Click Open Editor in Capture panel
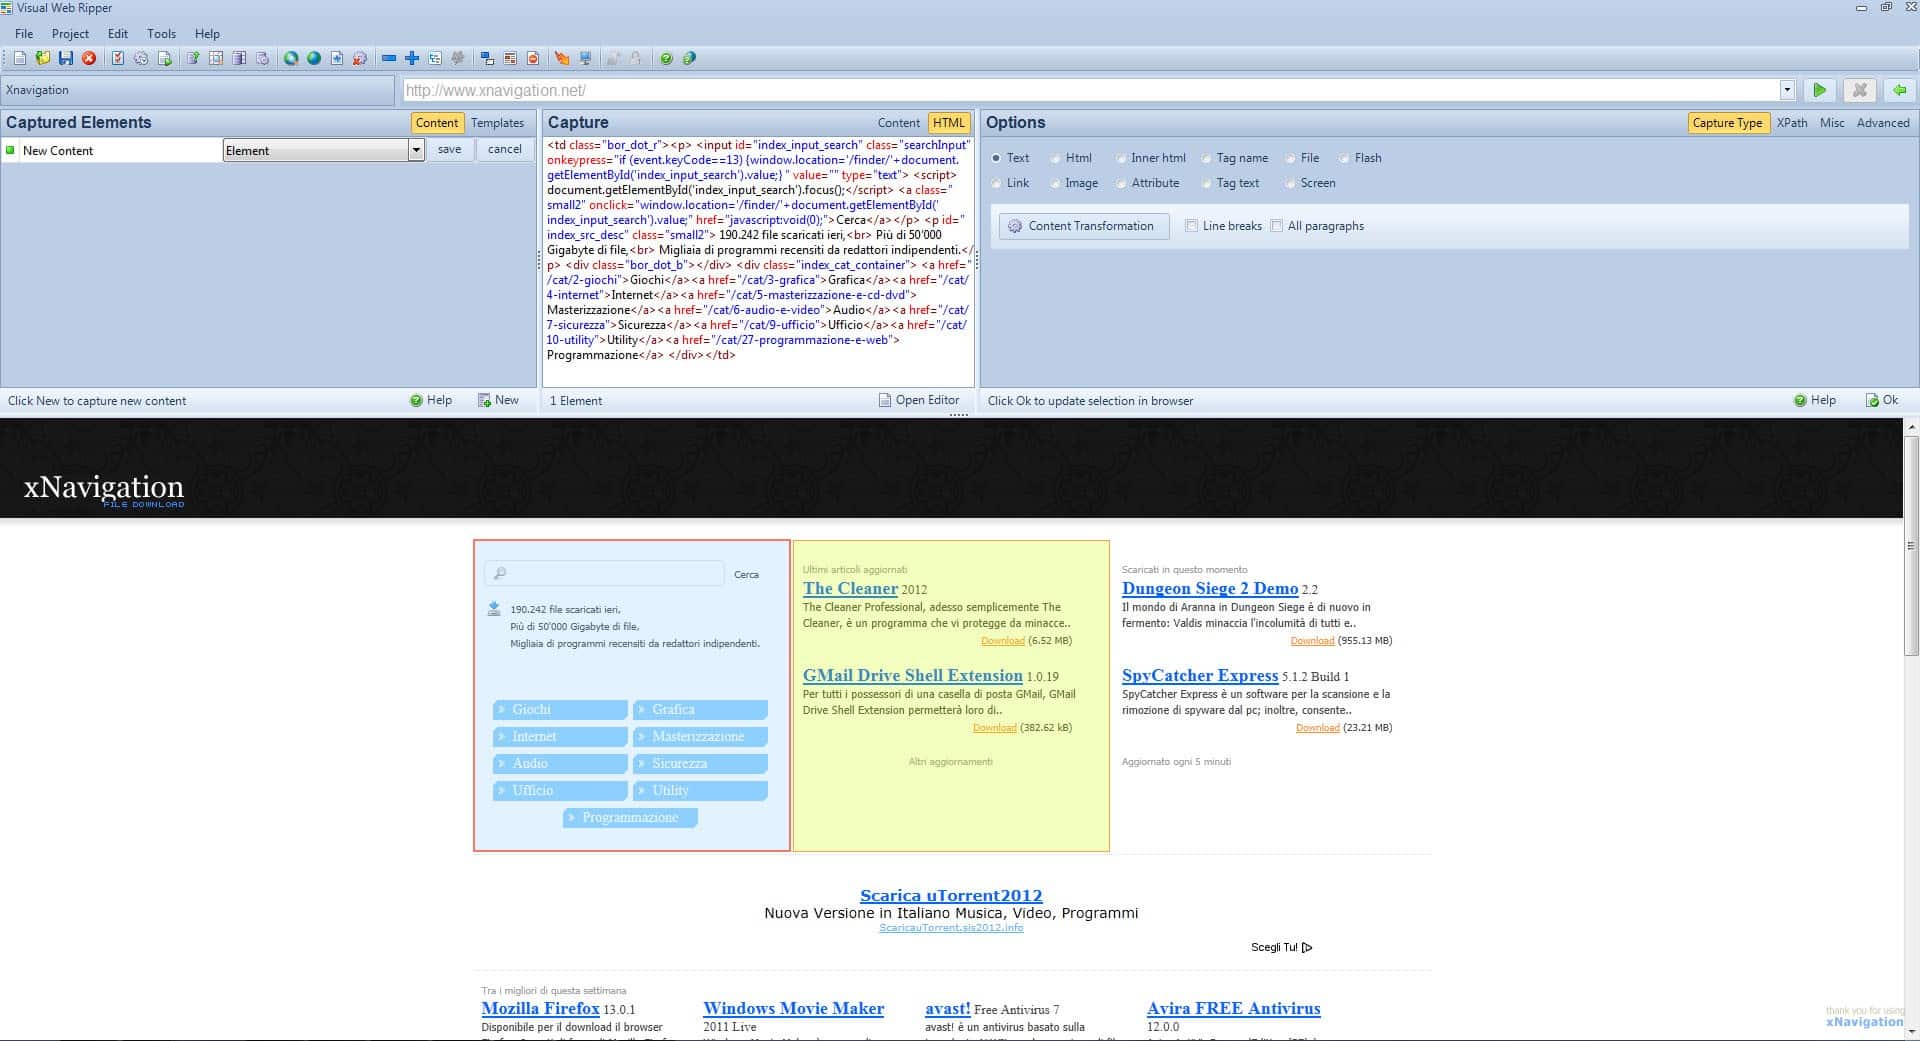 919,400
